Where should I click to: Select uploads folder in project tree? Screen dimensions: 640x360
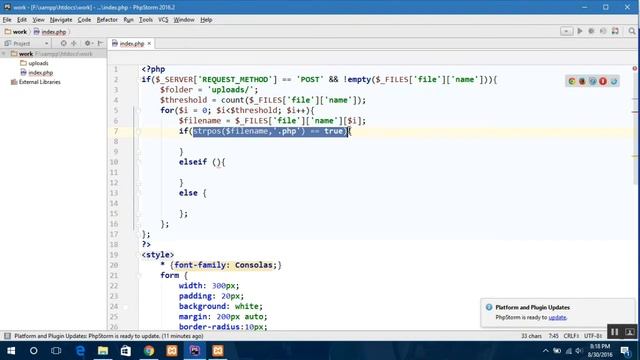point(38,63)
